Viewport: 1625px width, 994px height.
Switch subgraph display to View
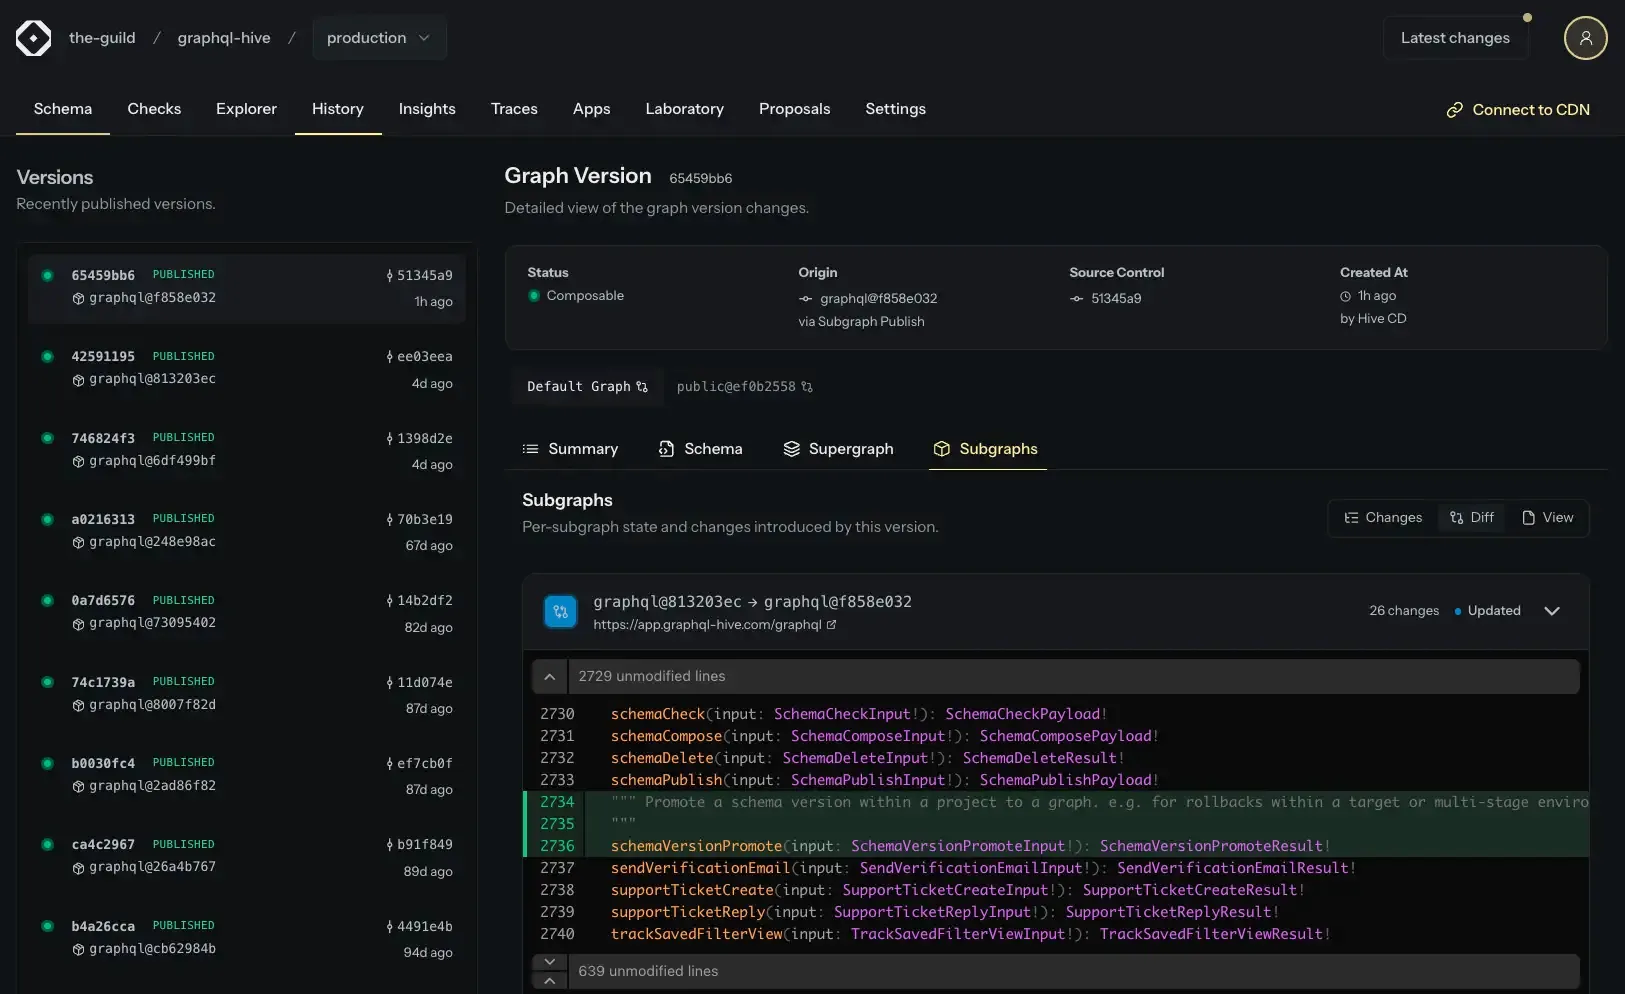(1547, 518)
